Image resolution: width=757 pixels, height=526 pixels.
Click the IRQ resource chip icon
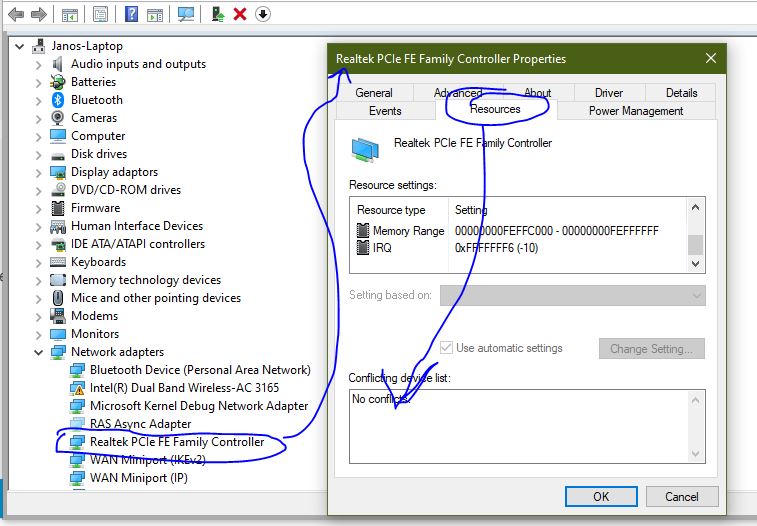(363, 248)
